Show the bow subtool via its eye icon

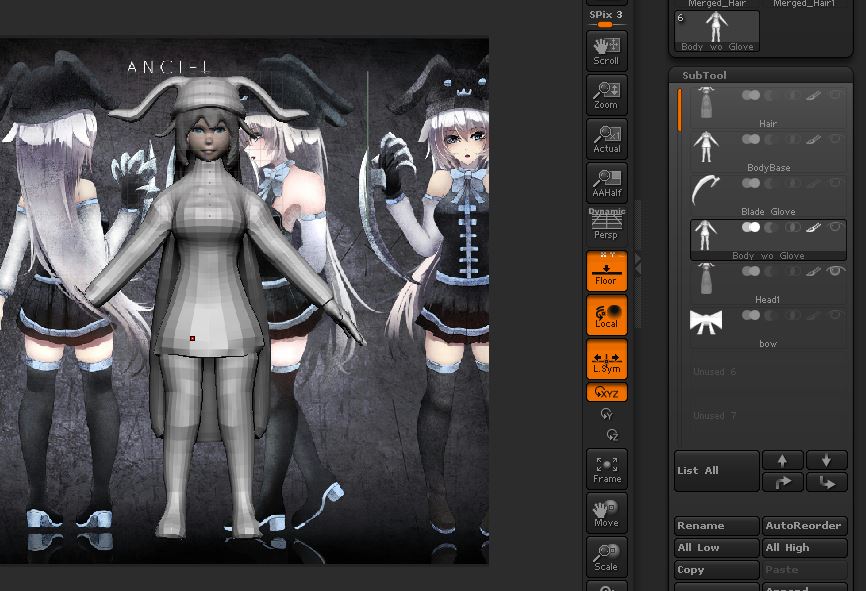(x=836, y=315)
